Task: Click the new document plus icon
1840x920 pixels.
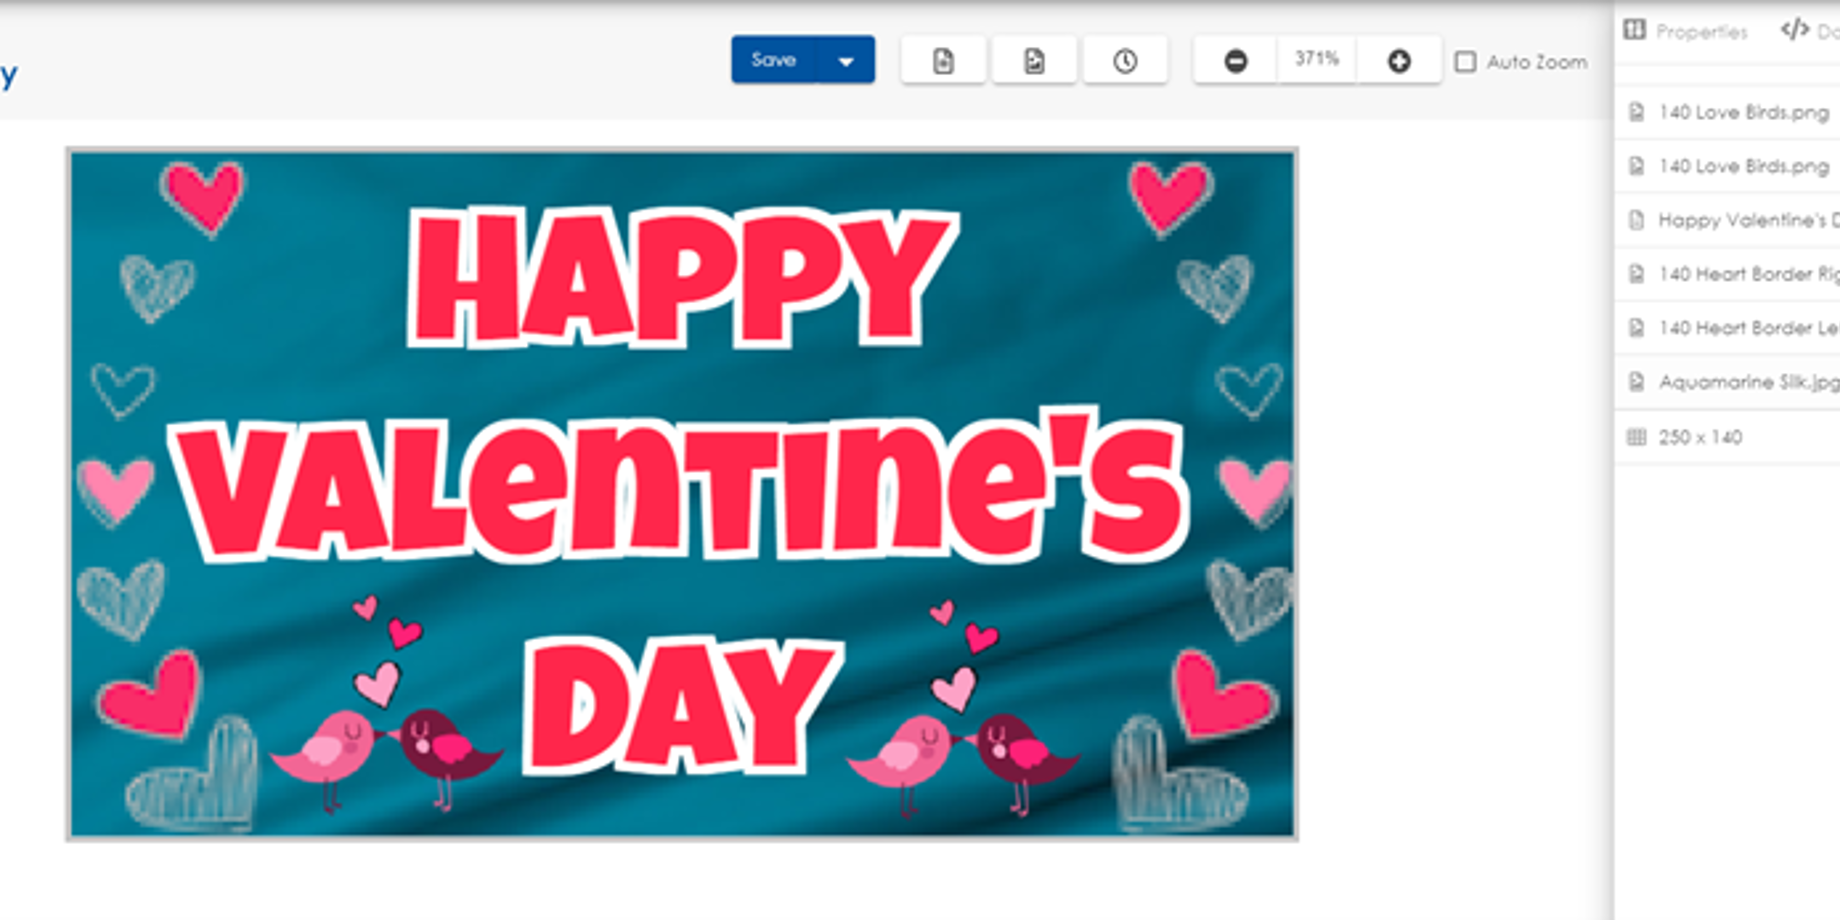Action: click(943, 61)
